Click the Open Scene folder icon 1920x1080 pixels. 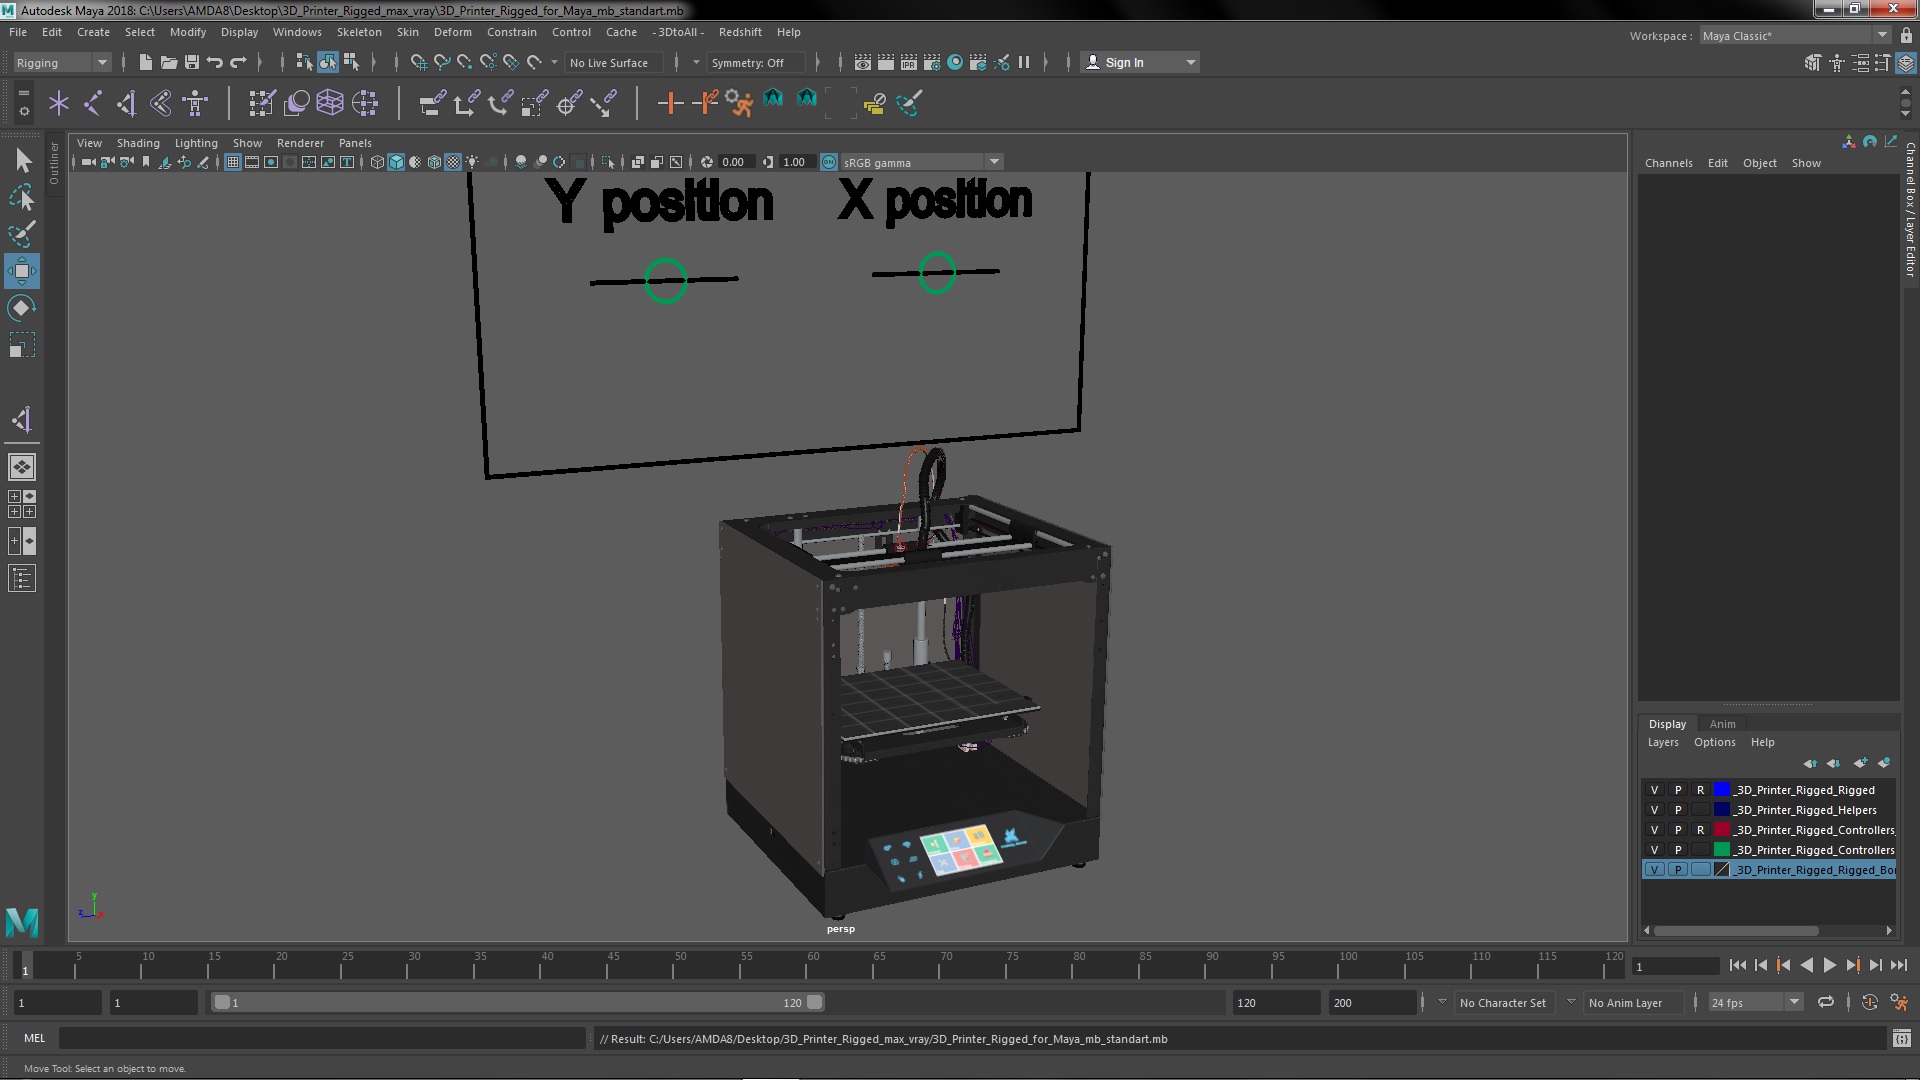168,62
